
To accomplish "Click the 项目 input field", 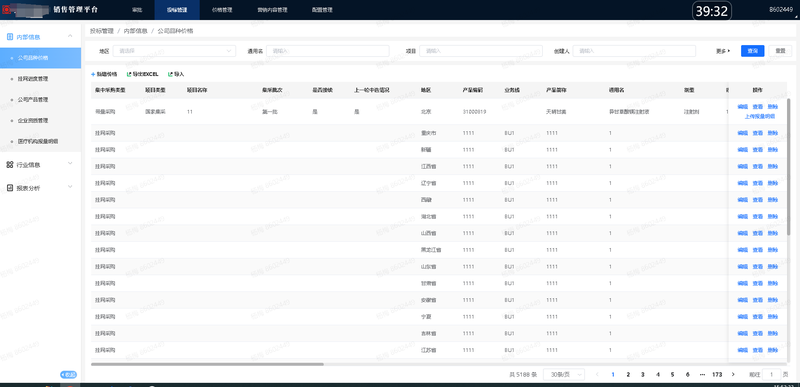I will [x=481, y=51].
